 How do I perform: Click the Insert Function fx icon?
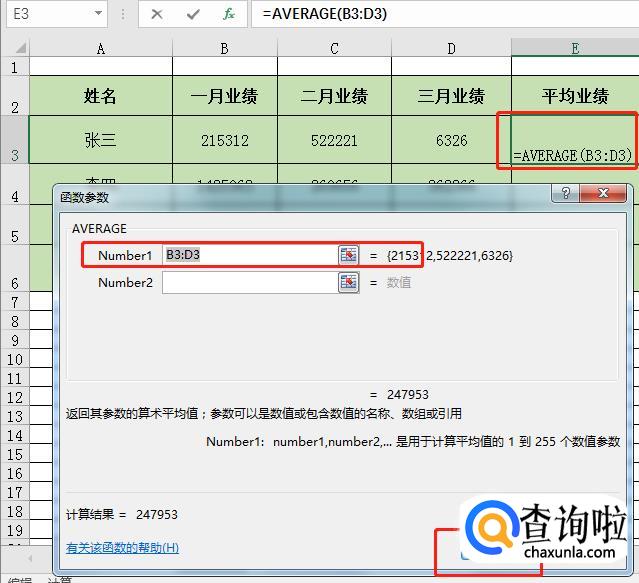point(228,14)
